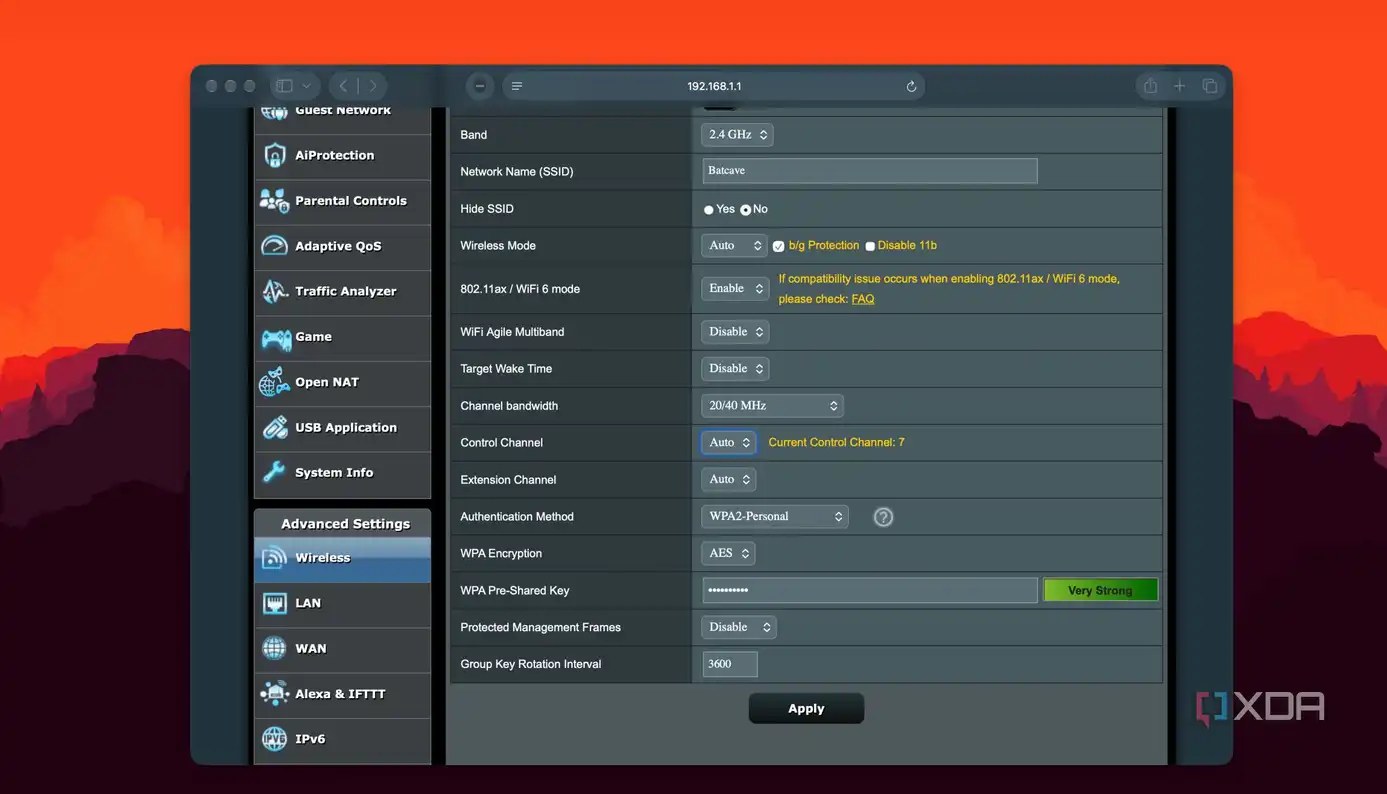This screenshot has width=1387, height=794.
Task: Select Yes for Hide SSID
Action: (709, 210)
